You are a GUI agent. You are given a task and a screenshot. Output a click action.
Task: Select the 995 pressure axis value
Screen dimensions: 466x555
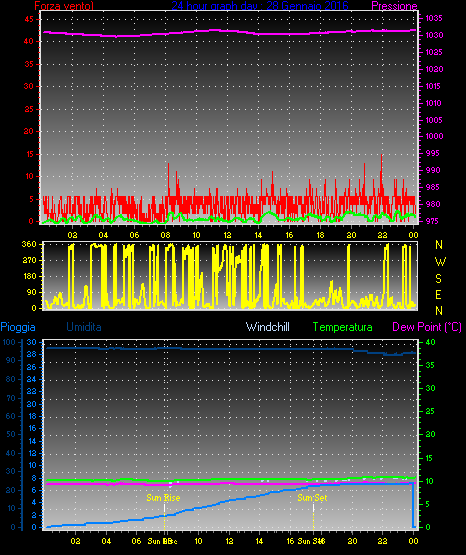[434, 153]
